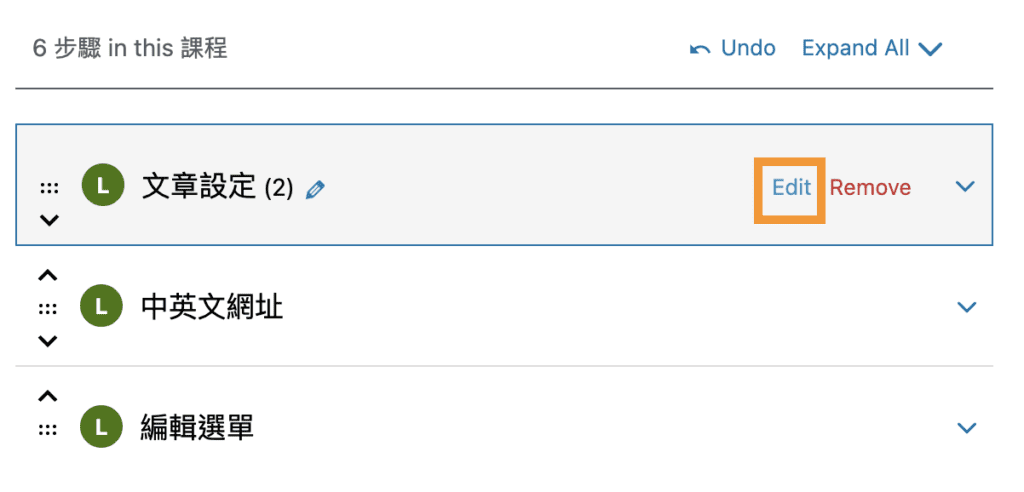The height and width of the screenshot is (492, 1024).
Task: Expand the 文章設定 lesson chevron
Action: coord(965,187)
